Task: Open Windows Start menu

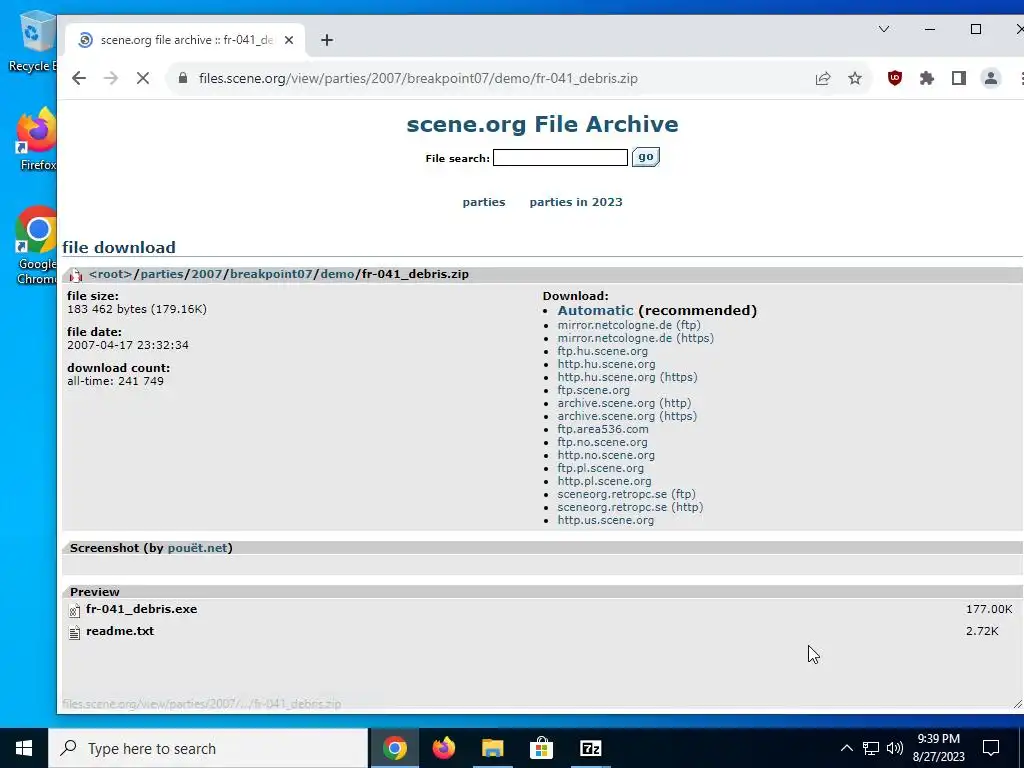Action: click(24, 748)
